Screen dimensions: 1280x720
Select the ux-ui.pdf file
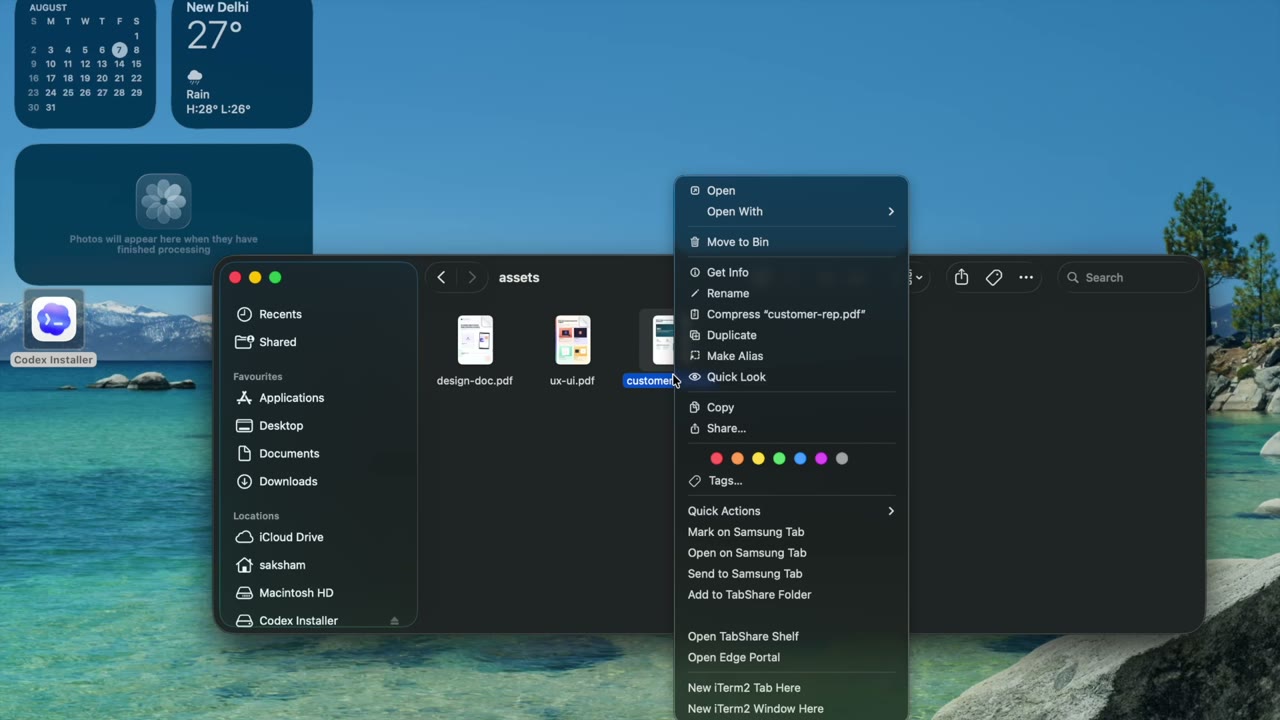tap(573, 350)
